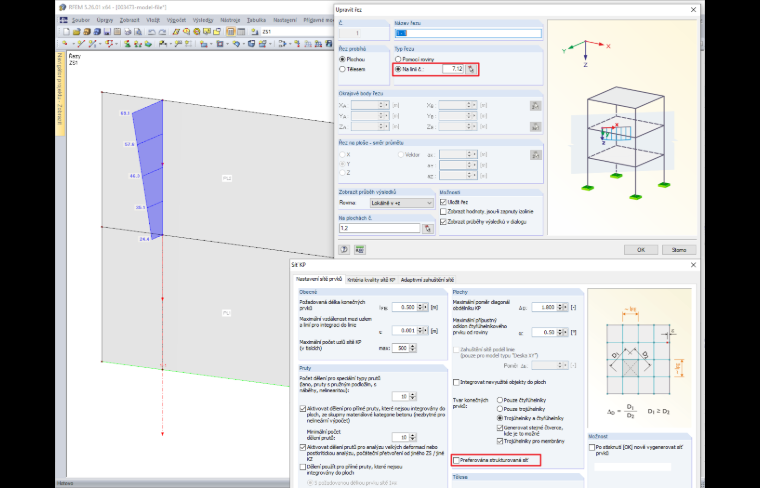The image size is (760, 488).
Task: Click the new line icon in second toolbar row
Action: [x=81, y=44]
